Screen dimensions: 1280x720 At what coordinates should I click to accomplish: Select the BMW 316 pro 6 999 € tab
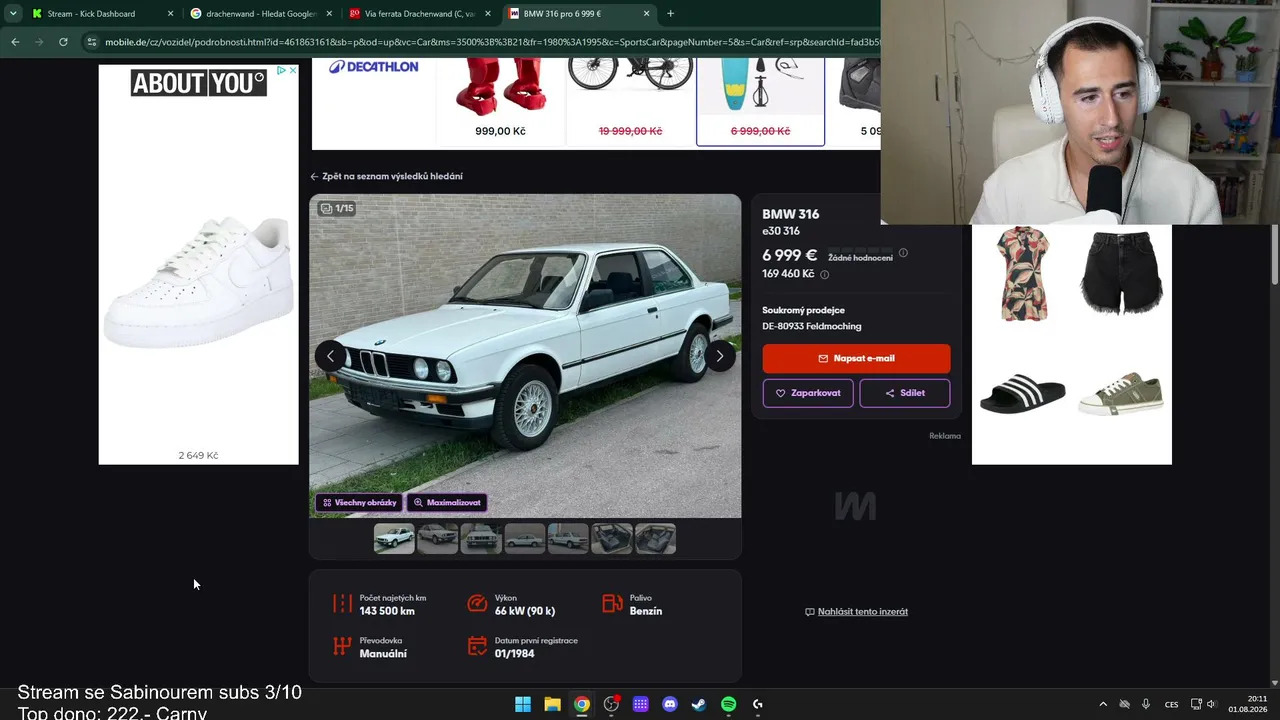[578, 14]
